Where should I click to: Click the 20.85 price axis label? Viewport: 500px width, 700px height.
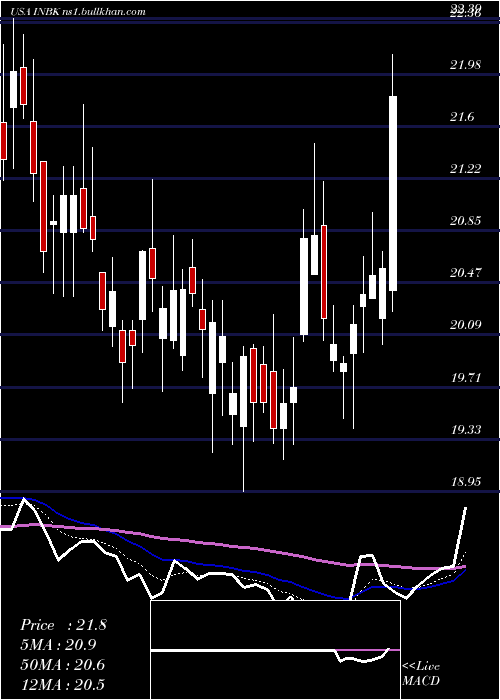point(466,221)
